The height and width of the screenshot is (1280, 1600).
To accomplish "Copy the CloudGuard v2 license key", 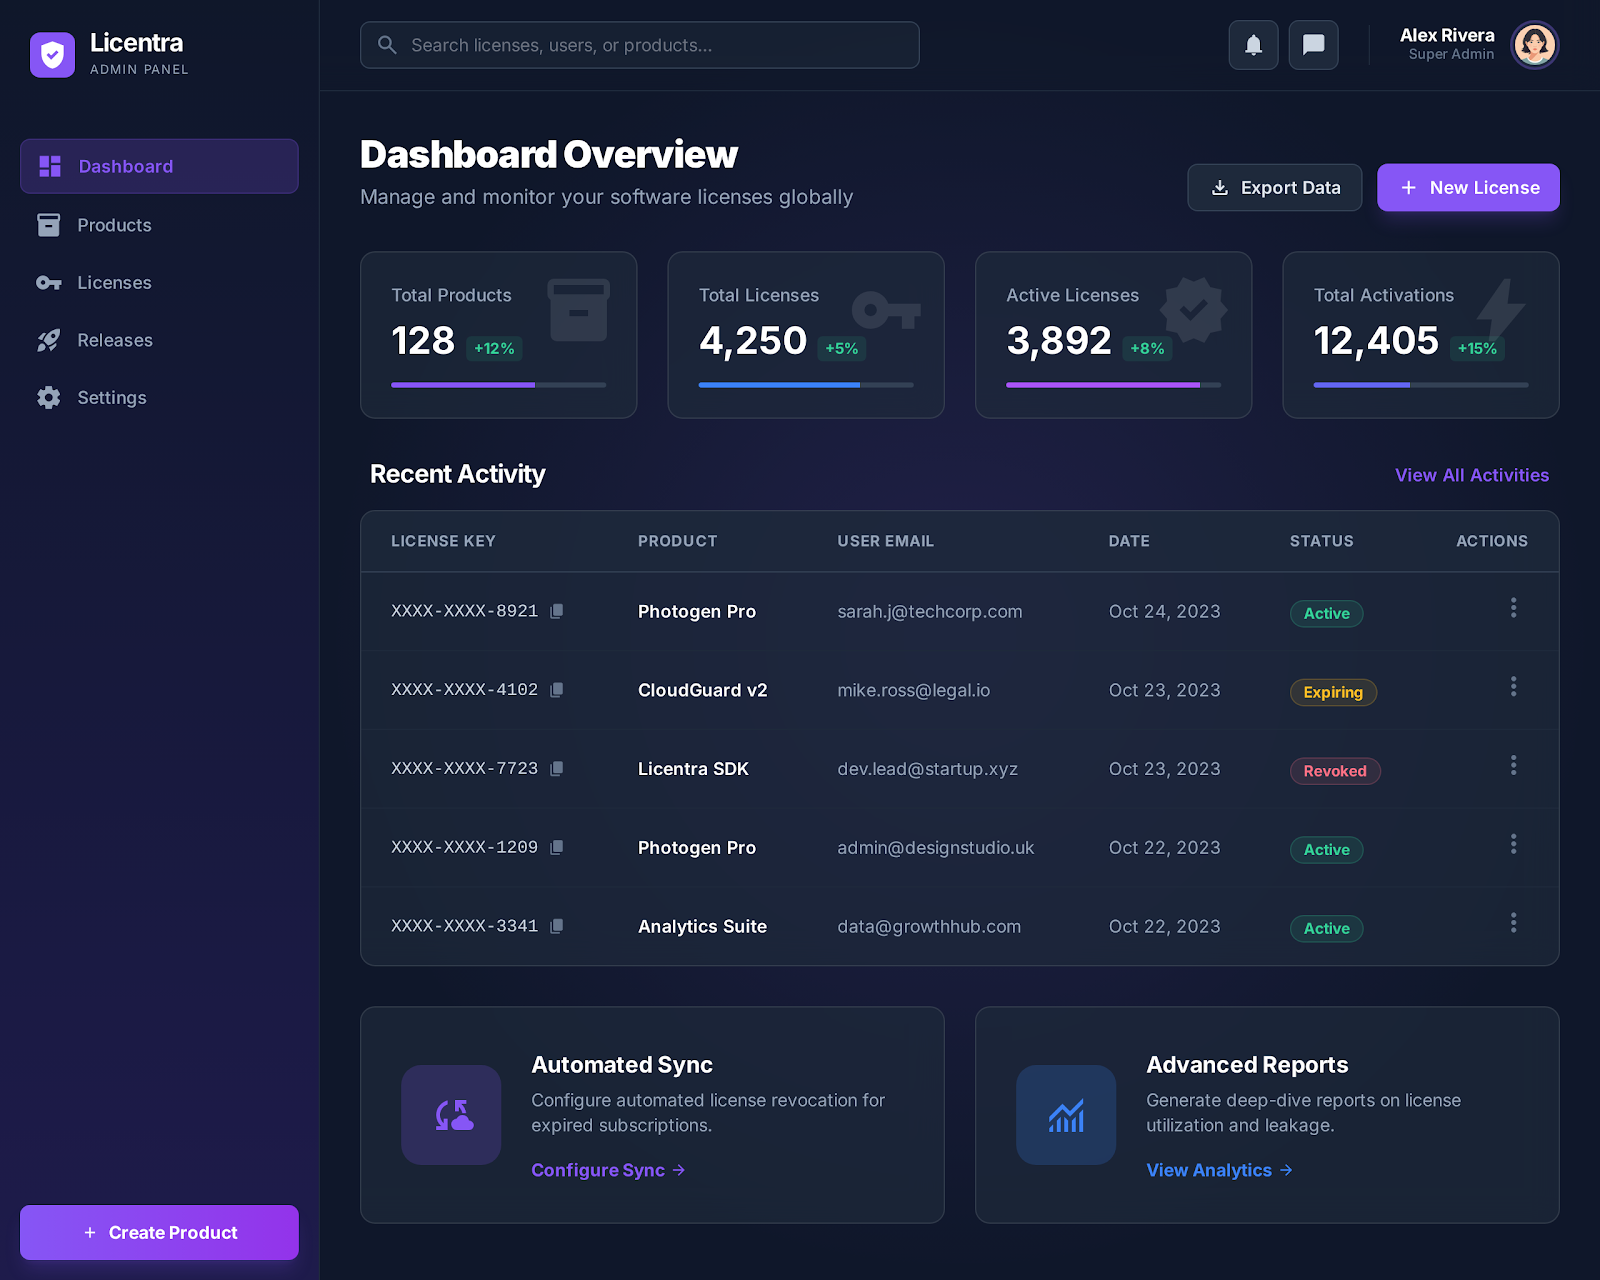I will point(556,690).
